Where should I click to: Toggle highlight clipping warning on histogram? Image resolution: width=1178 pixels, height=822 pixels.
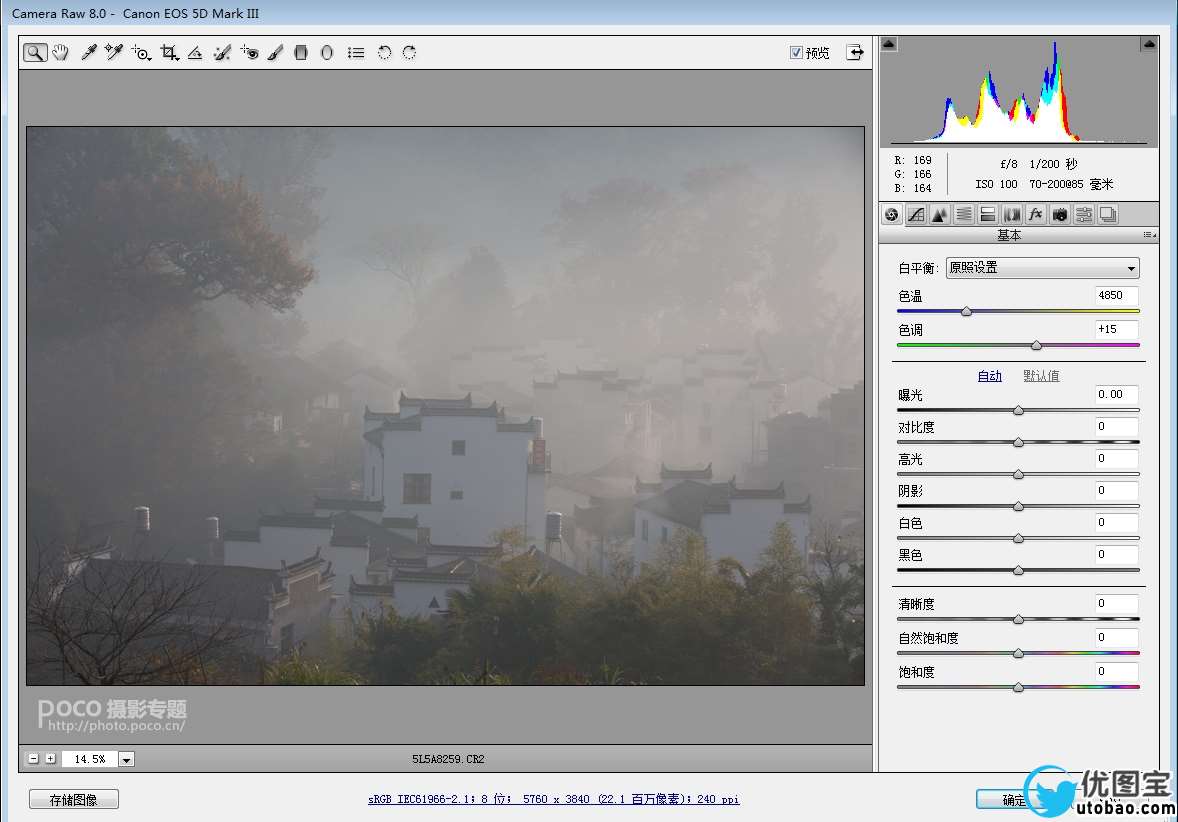click(x=1149, y=44)
